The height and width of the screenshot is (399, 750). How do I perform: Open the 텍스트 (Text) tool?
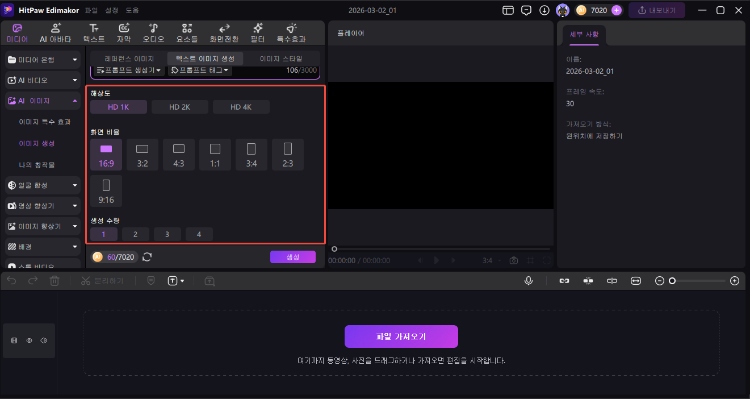pyautogui.click(x=94, y=33)
